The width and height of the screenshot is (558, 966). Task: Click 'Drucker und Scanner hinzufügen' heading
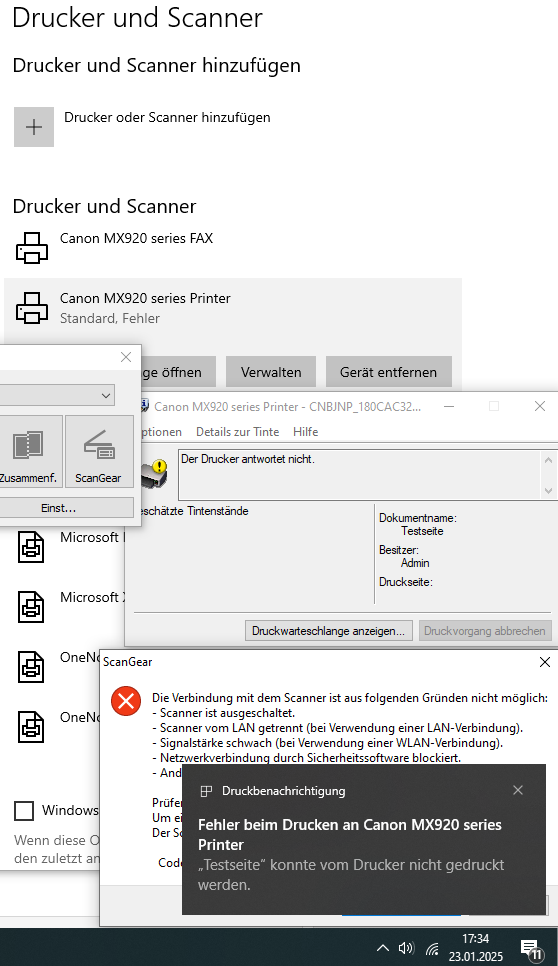click(x=156, y=65)
